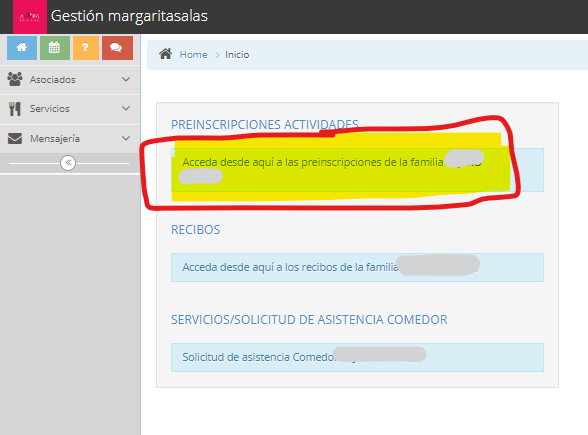588x435 pixels.
Task: Click the Asociados people icon
Action: point(15,79)
